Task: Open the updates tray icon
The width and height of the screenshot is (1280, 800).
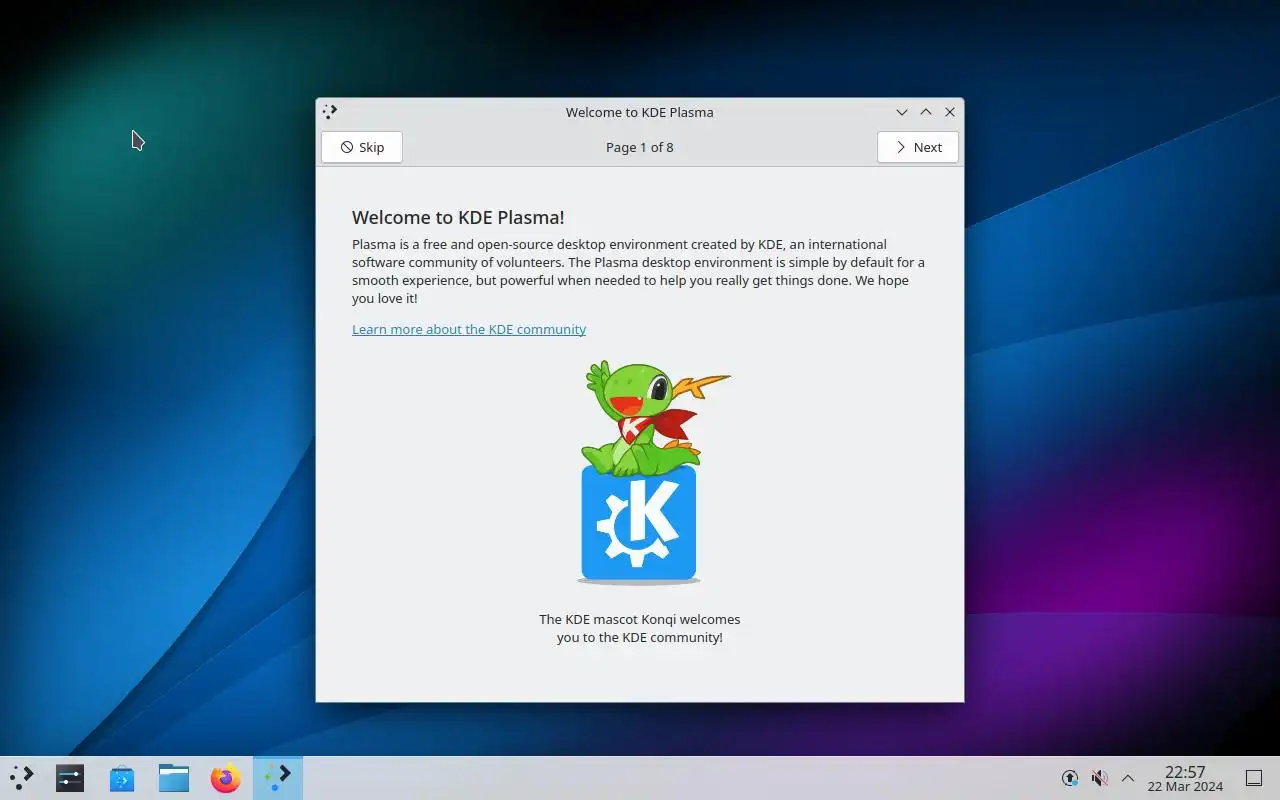Action: pyautogui.click(x=1070, y=778)
